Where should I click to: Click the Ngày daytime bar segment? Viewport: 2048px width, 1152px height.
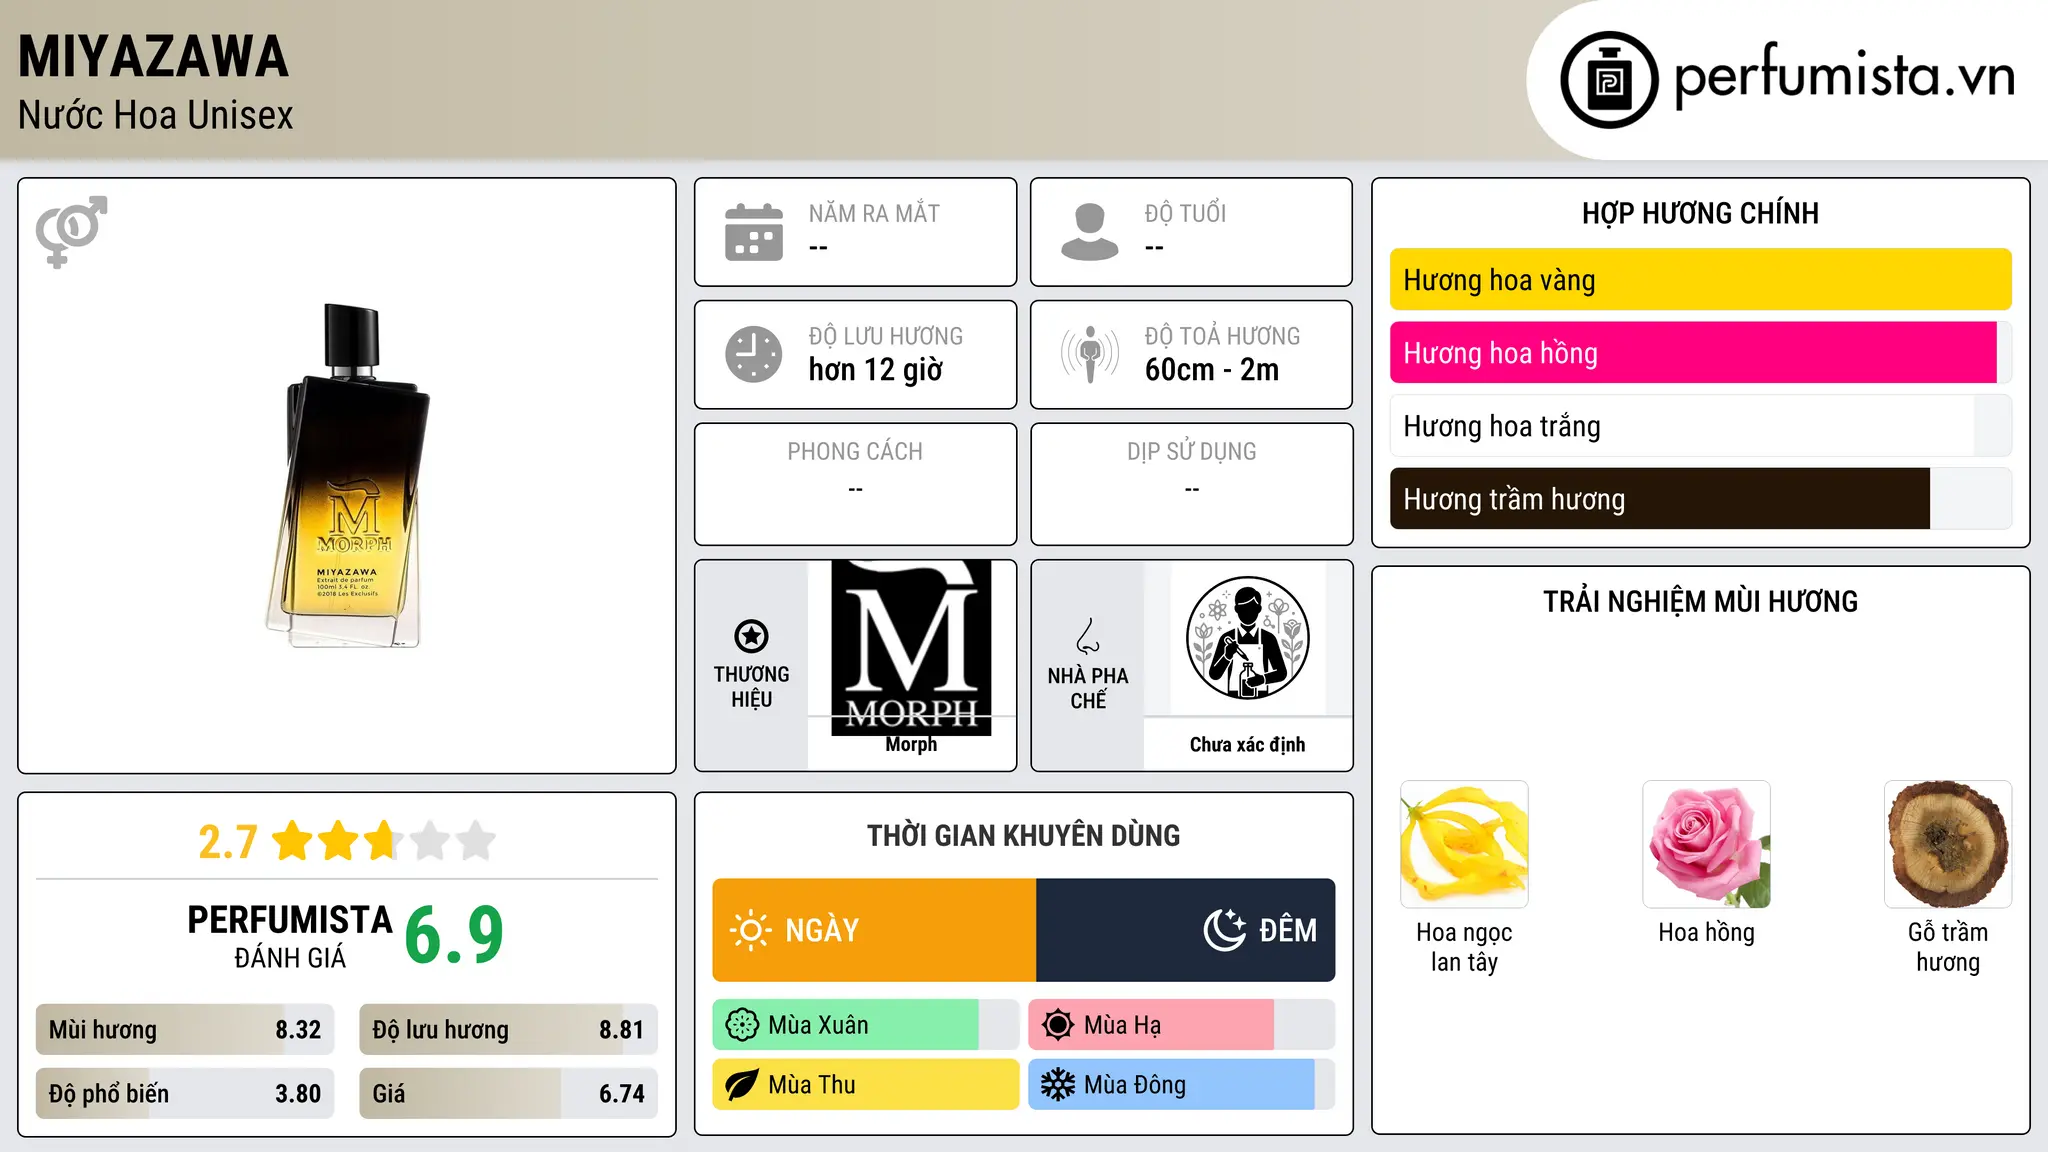click(874, 930)
